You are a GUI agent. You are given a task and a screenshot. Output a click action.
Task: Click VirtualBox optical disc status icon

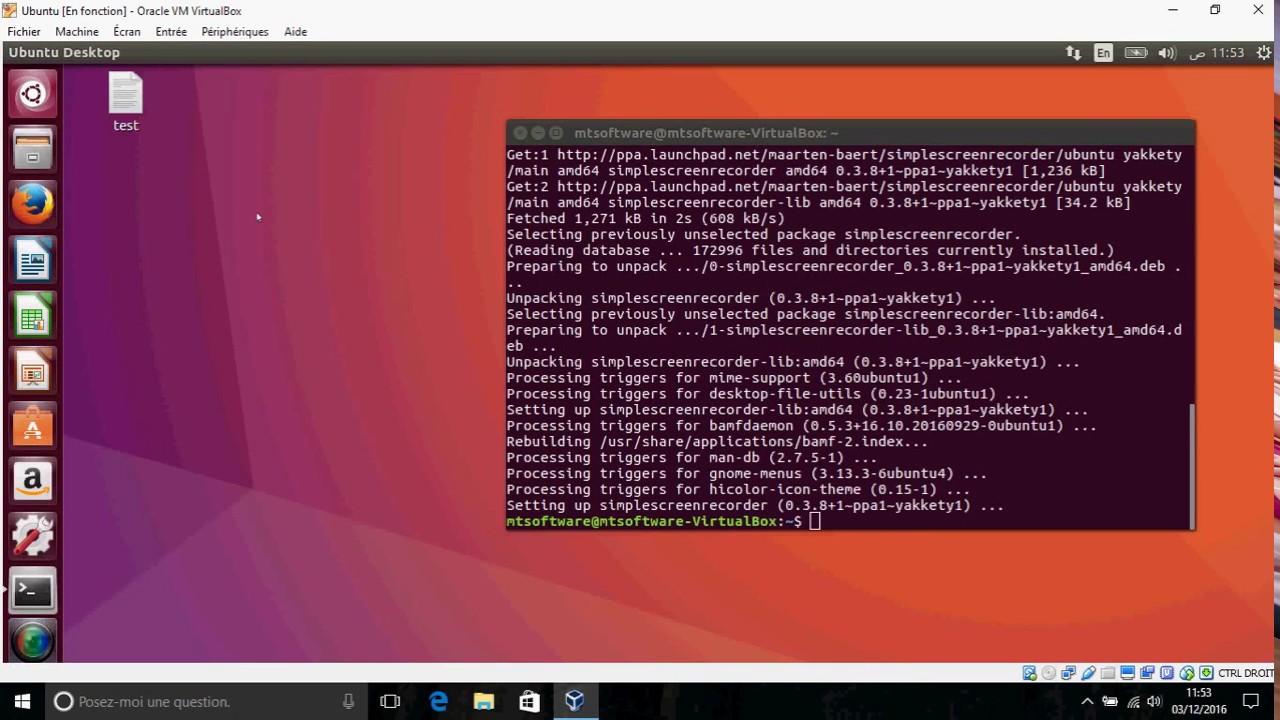pyautogui.click(x=1049, y=673)
